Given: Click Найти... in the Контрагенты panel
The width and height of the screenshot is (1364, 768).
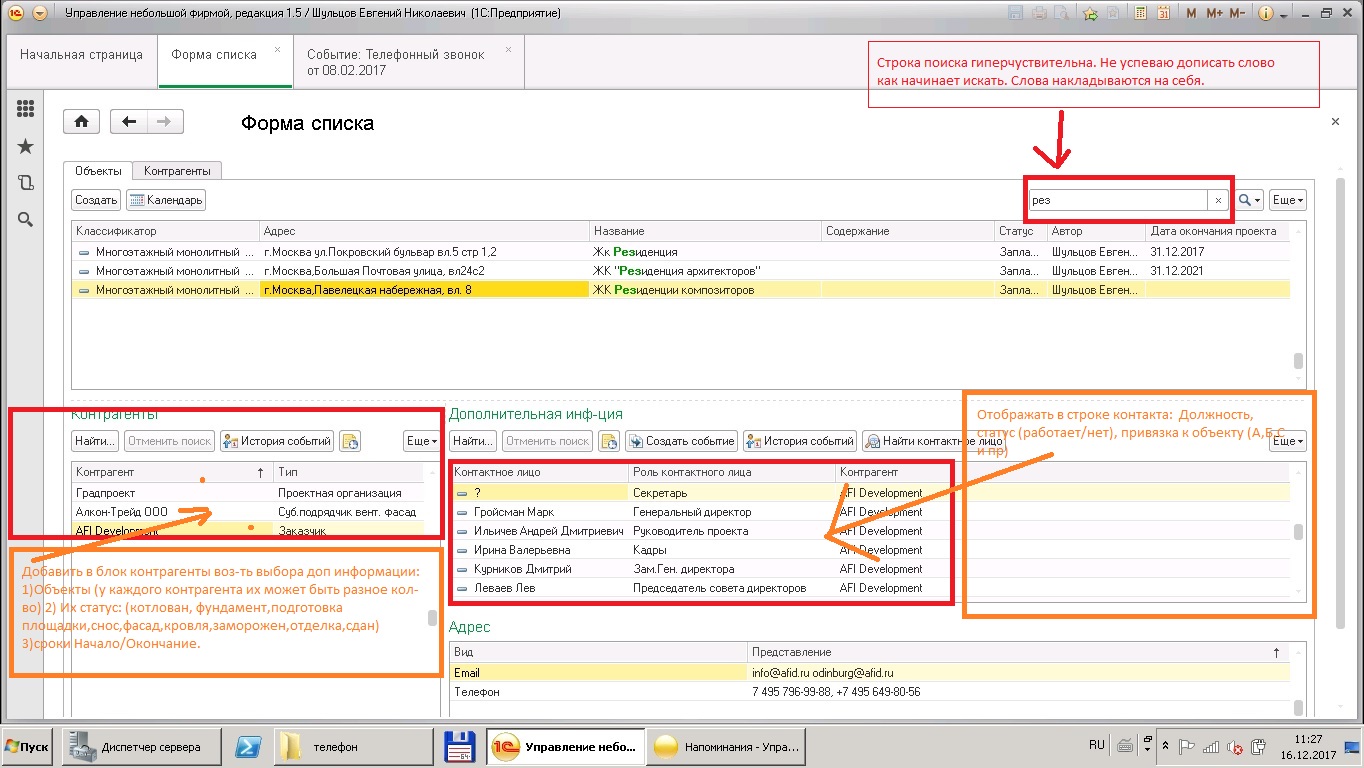Looking at the screenshot, I should click(x=95, y=441).
